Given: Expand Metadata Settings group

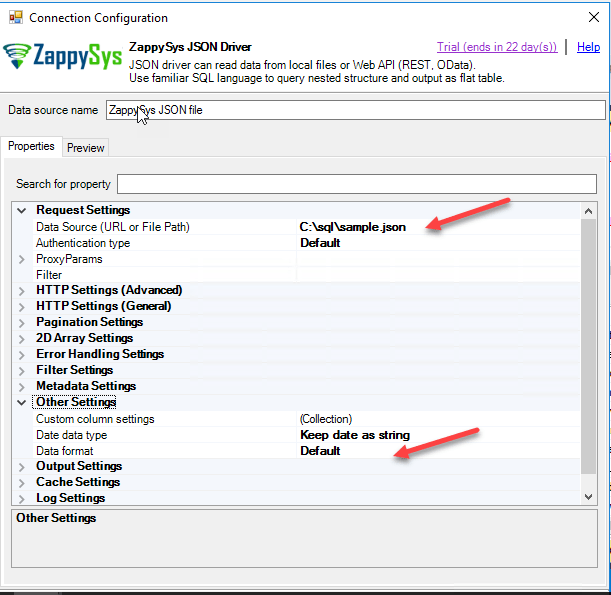Looking at the screenshot, I should coord(22,387).
